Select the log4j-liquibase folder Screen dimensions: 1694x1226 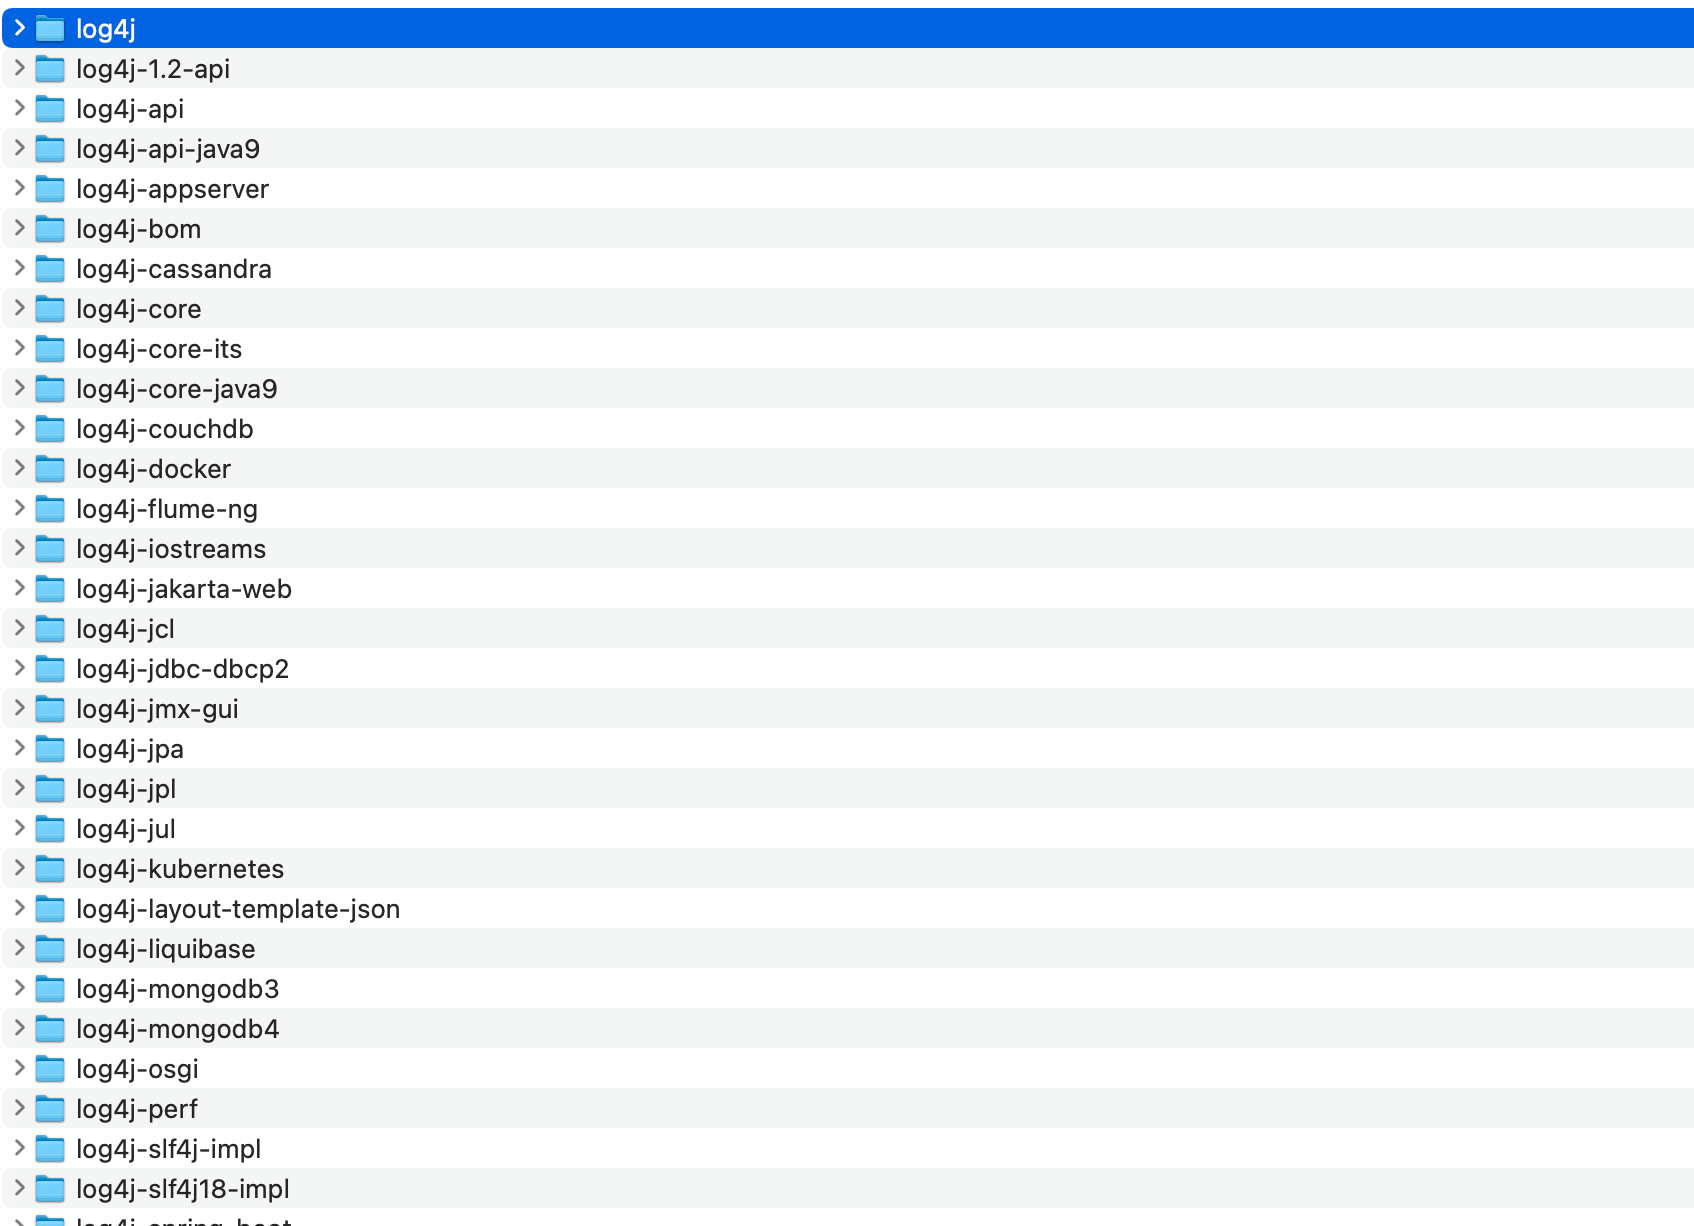[165, 949]
